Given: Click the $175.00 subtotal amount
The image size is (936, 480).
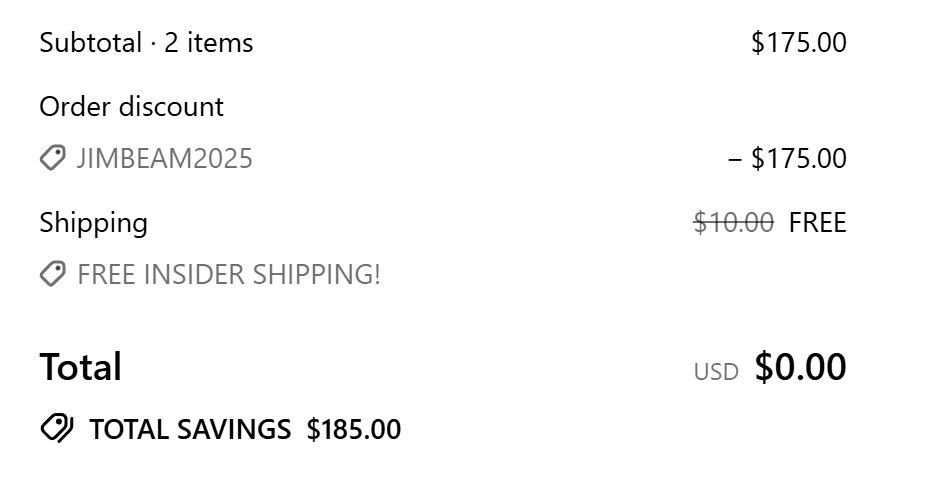Looking at the screenshot, I should pyautogui.click(x=799, y=43).
